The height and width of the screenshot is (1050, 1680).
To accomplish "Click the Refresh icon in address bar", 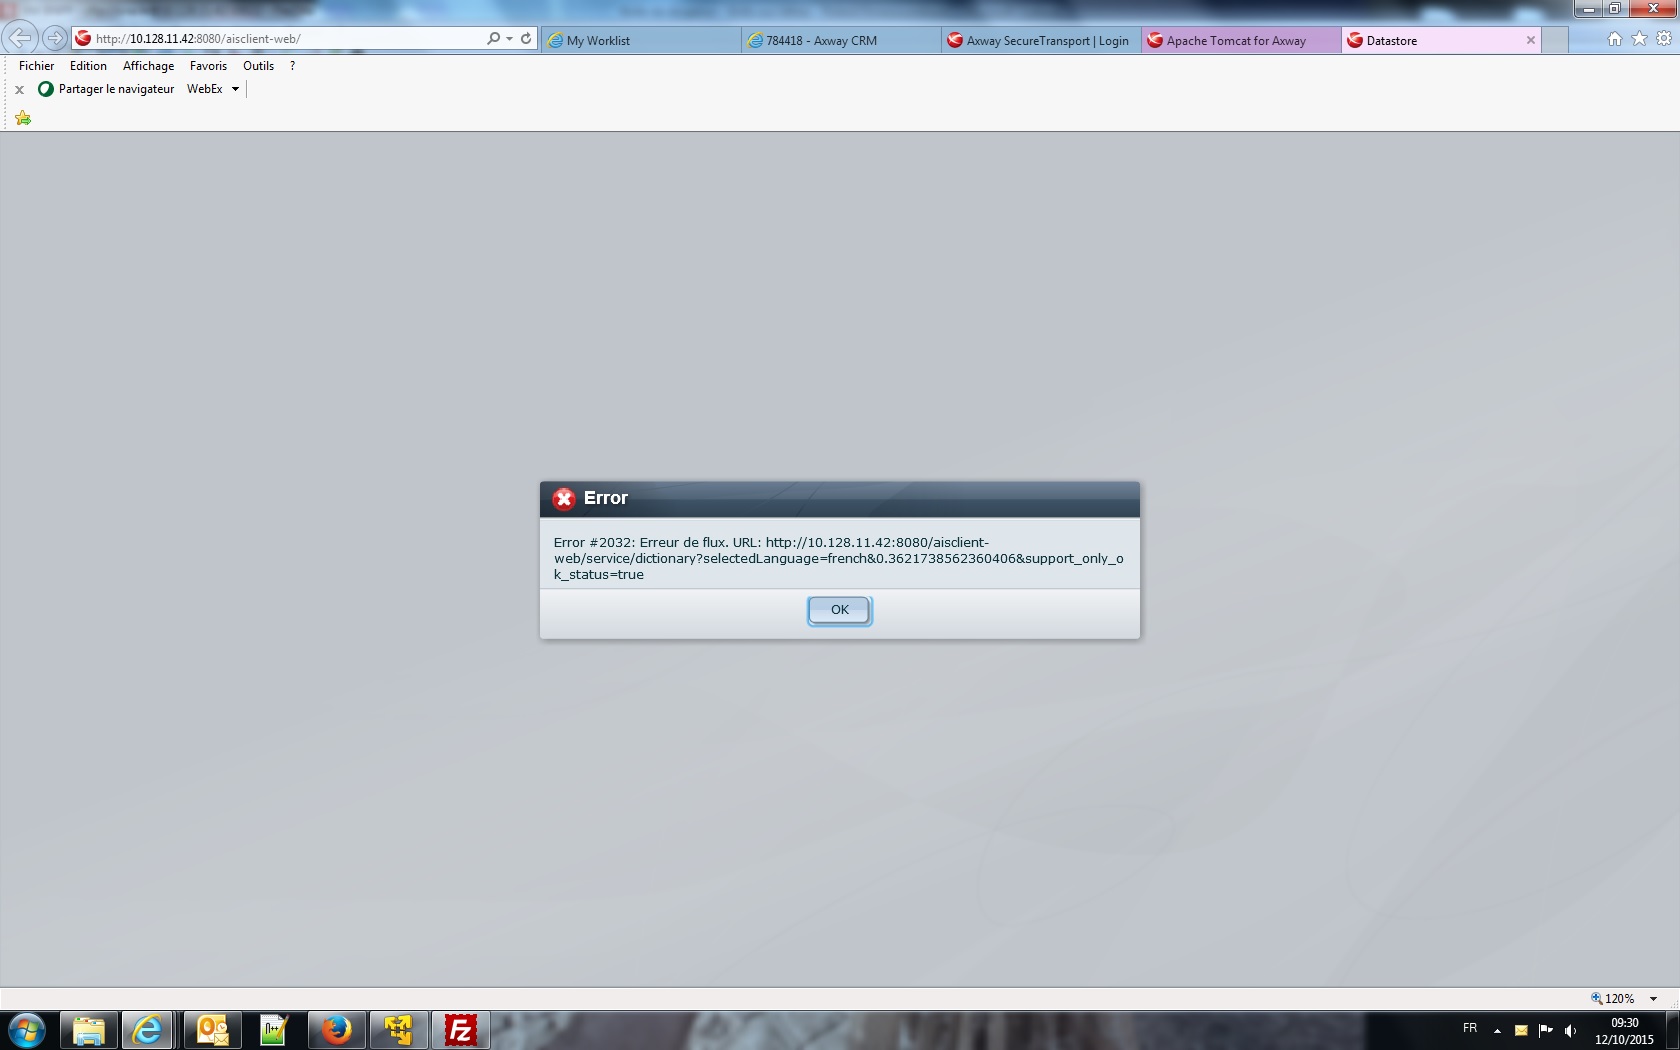I will (x=526, y=39).
